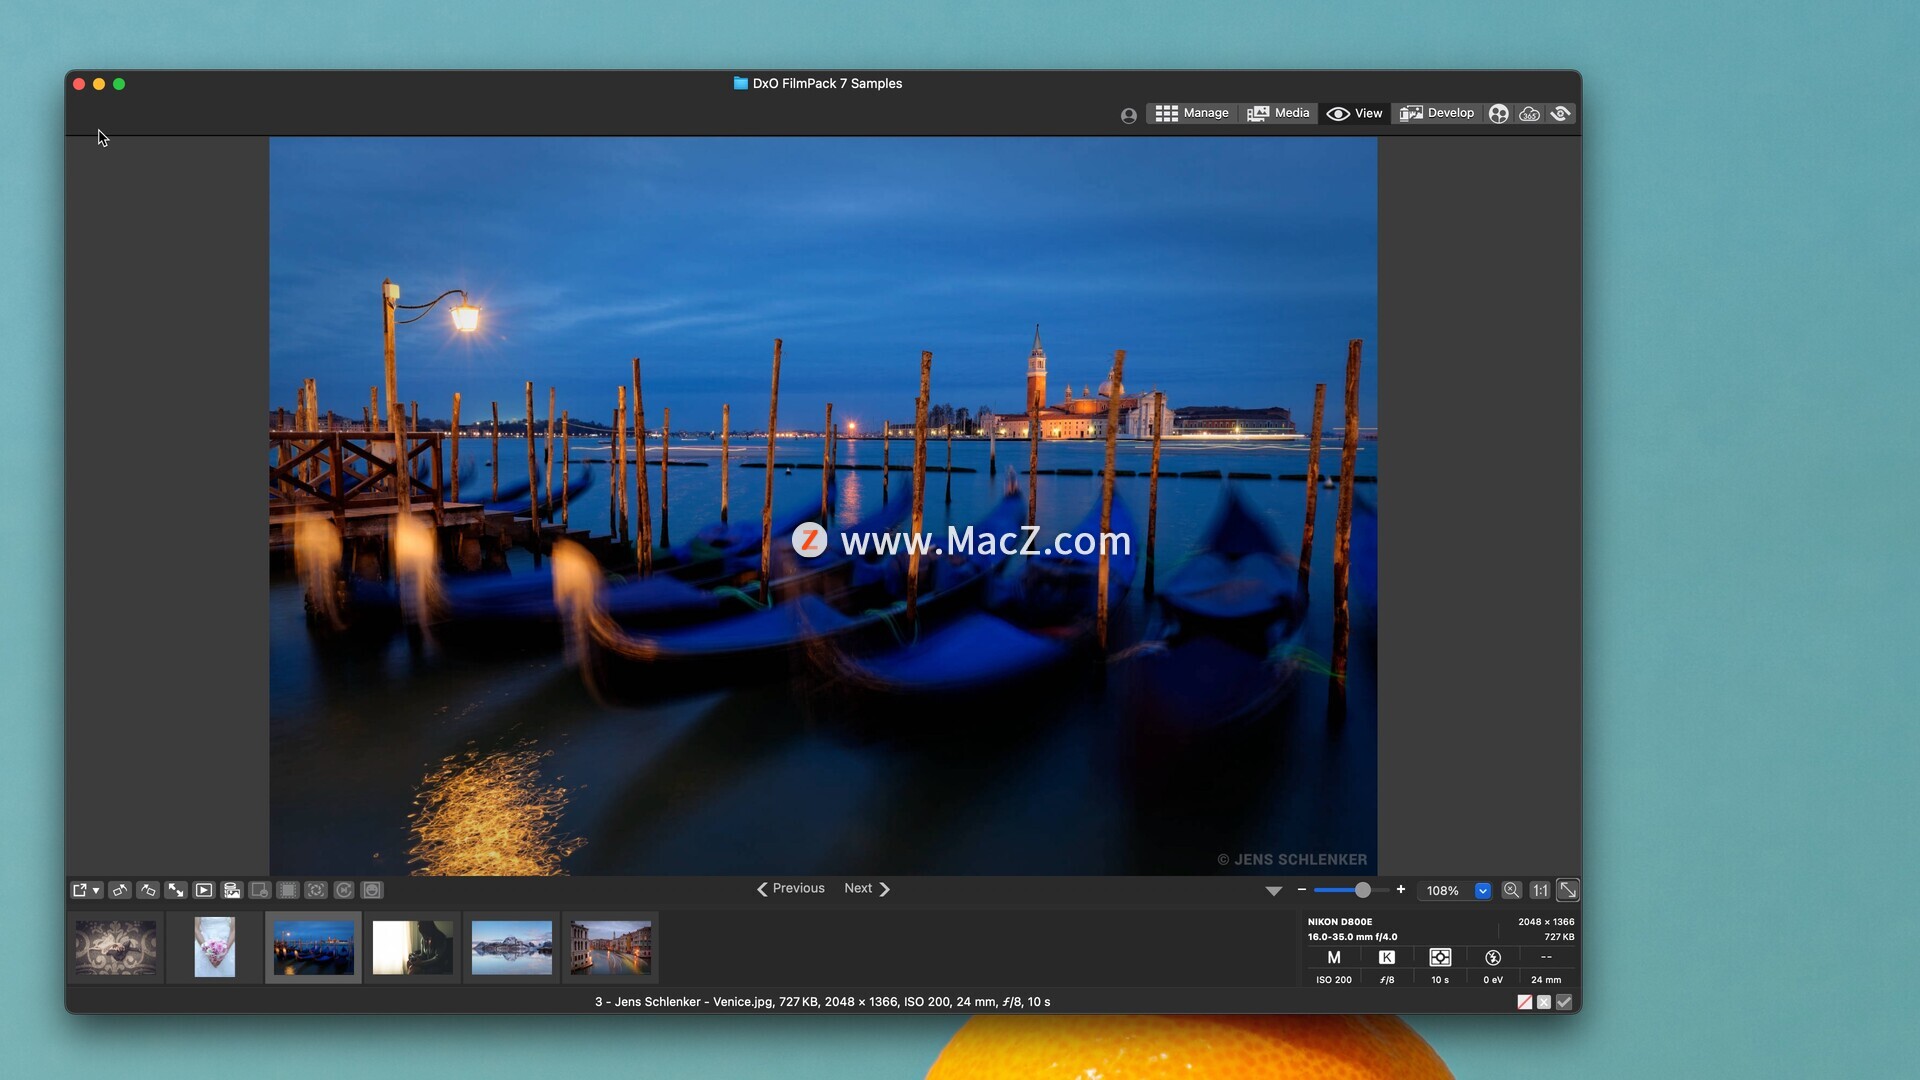
Task: Click the 24 mm focal length value
Action: (1546, 980)
